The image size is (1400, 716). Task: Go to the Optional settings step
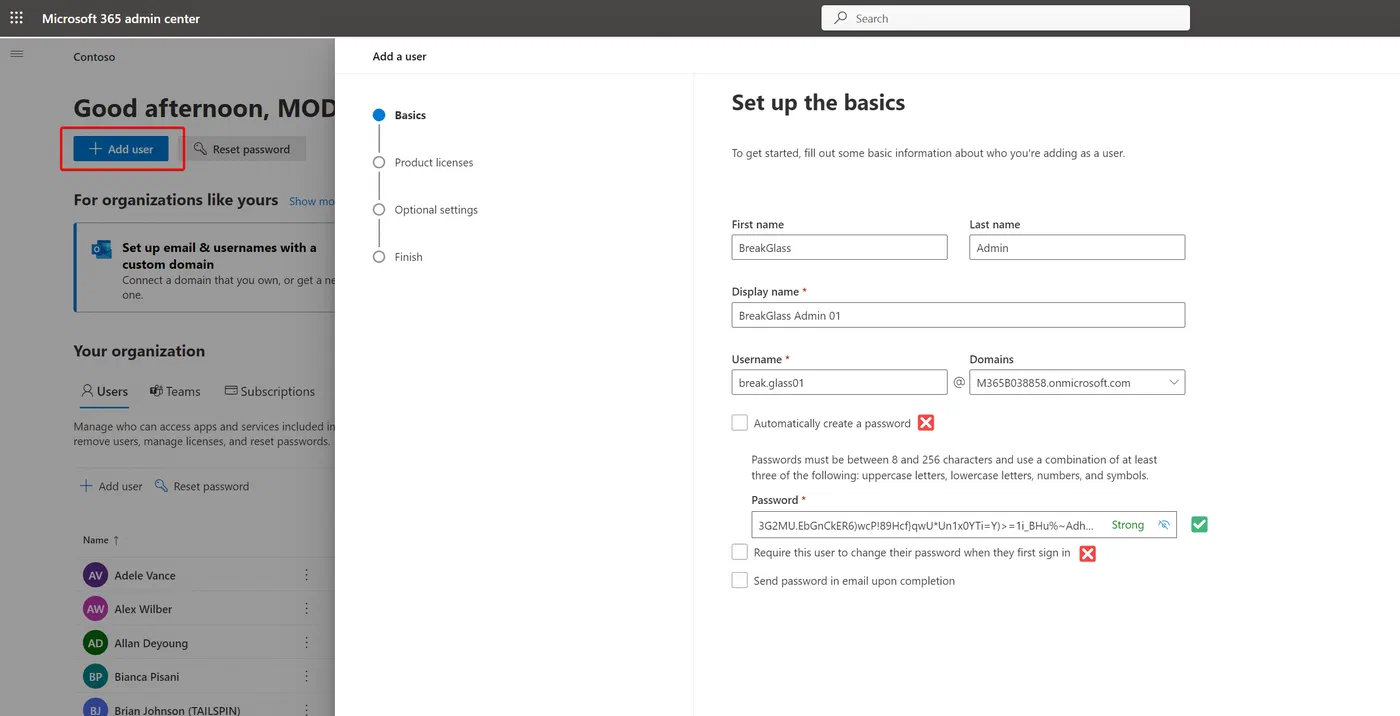[425, 210]
